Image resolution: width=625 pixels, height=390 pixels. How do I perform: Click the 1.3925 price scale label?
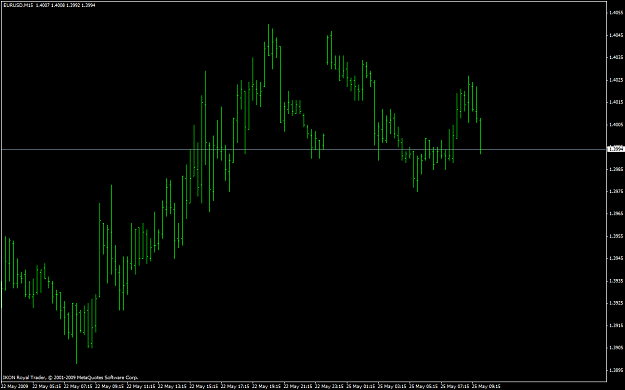pyautogui.click(x=616, y=303)
